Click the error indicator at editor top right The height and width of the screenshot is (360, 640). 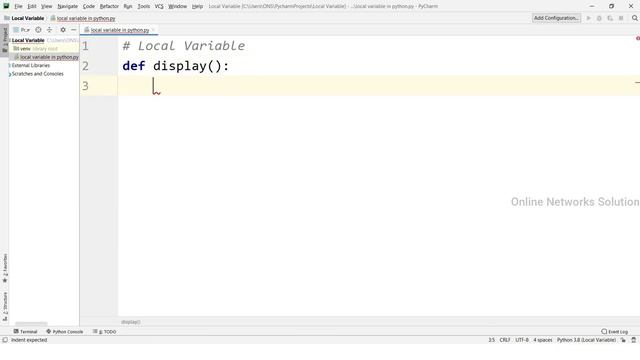638,38
